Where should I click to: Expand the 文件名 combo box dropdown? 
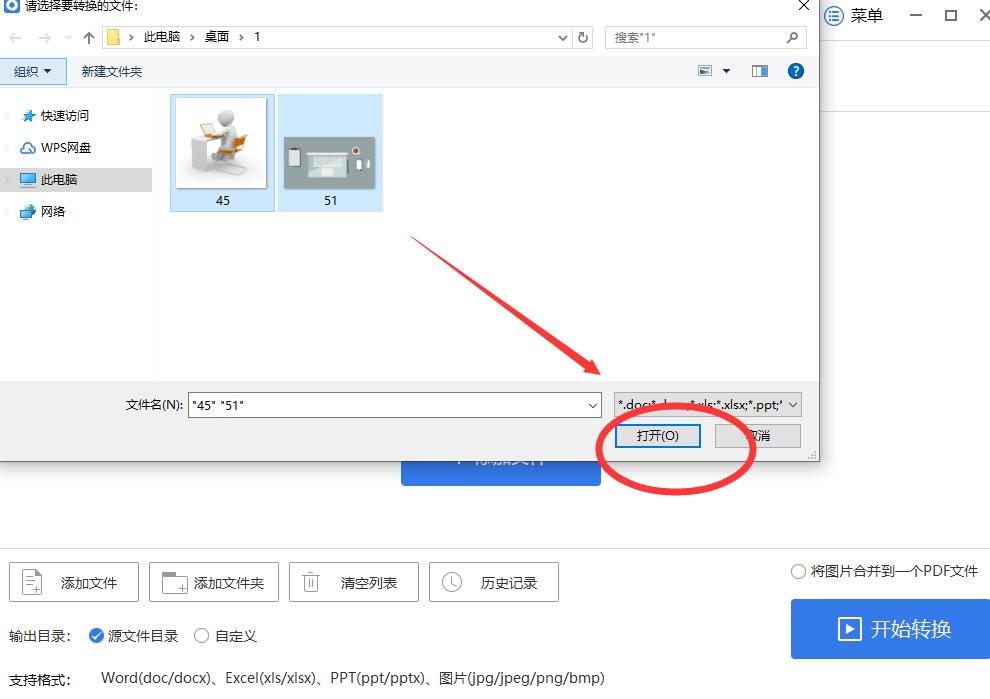(594, 404)
